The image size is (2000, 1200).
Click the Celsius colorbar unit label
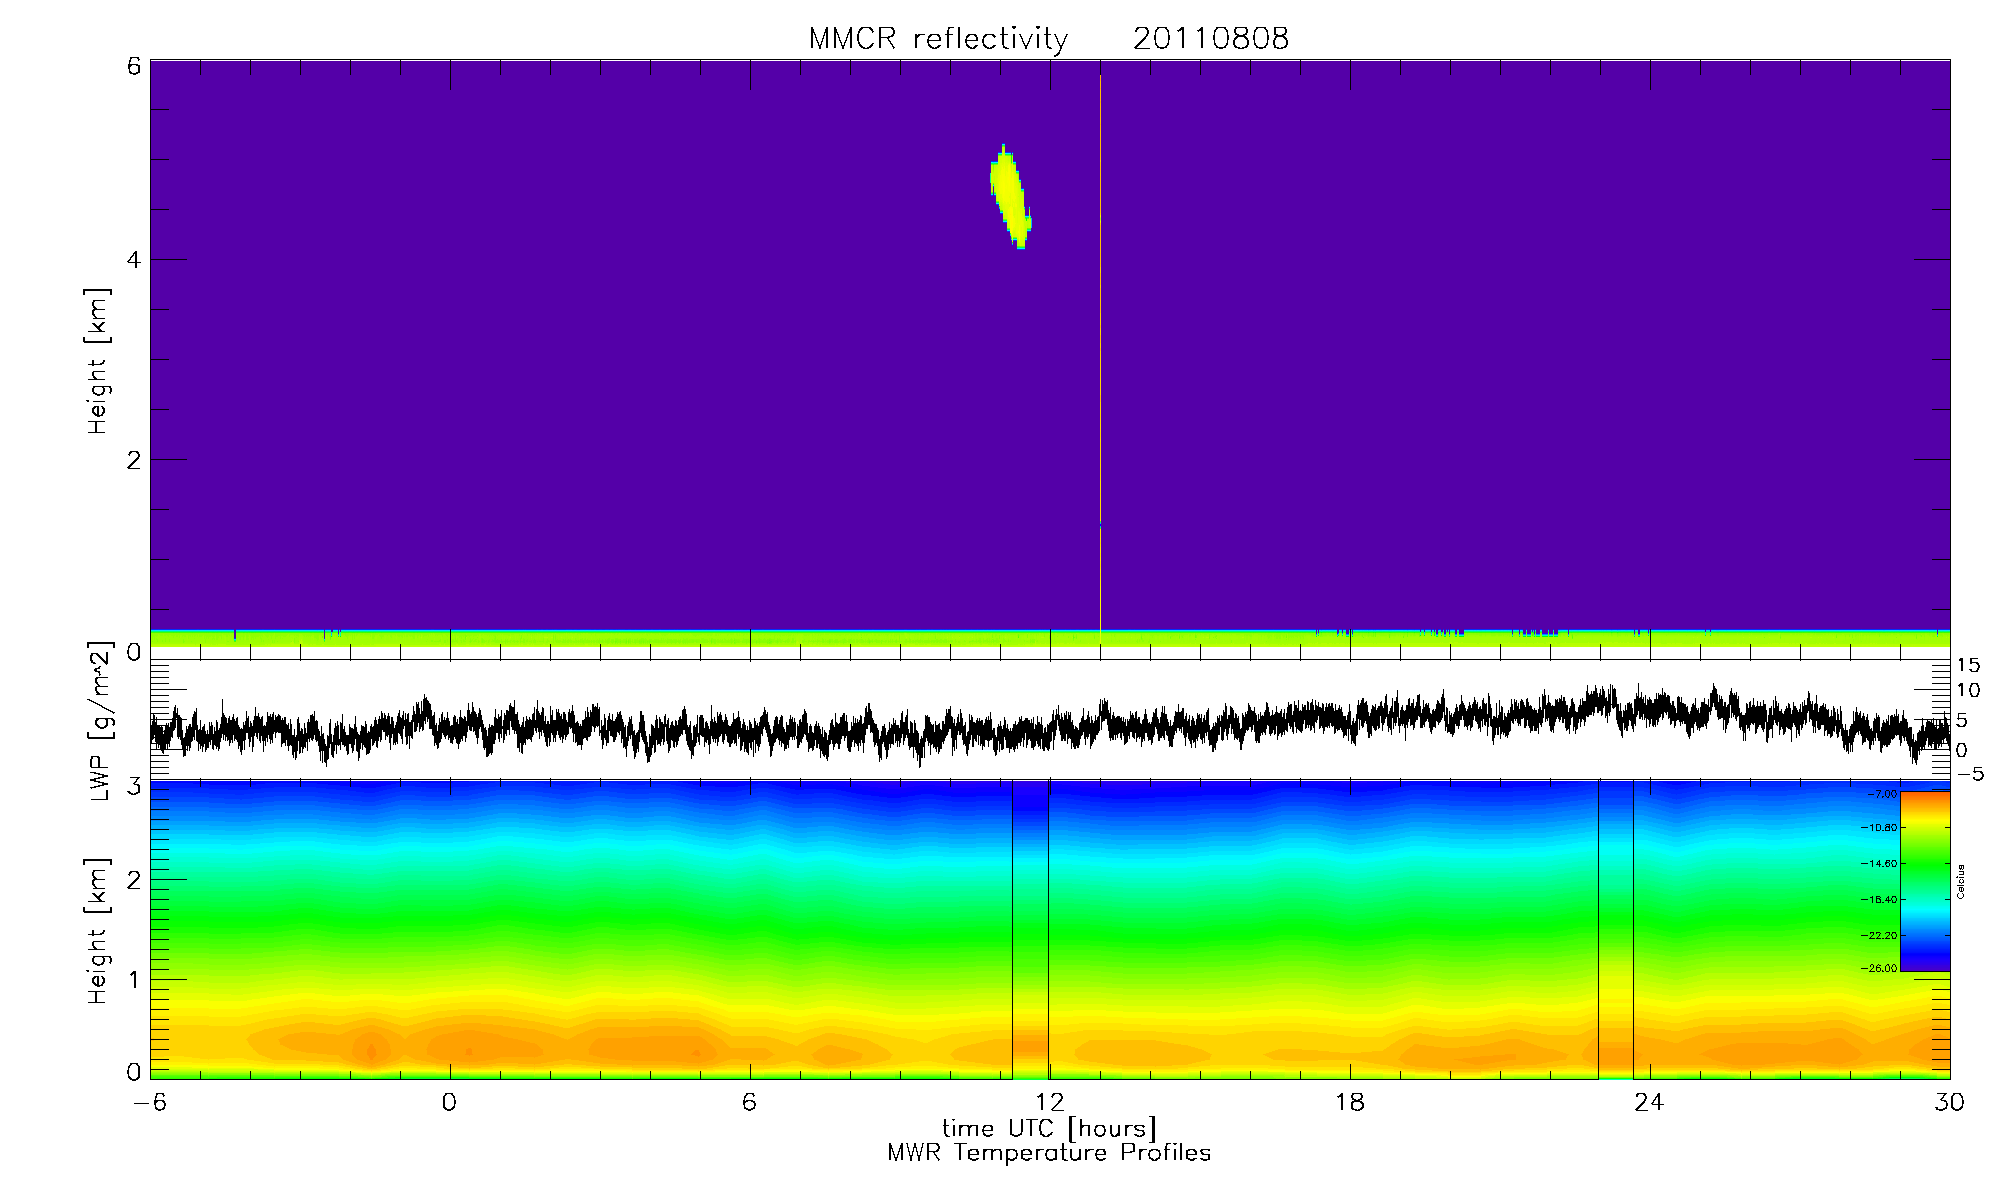tap(1961, 881)
